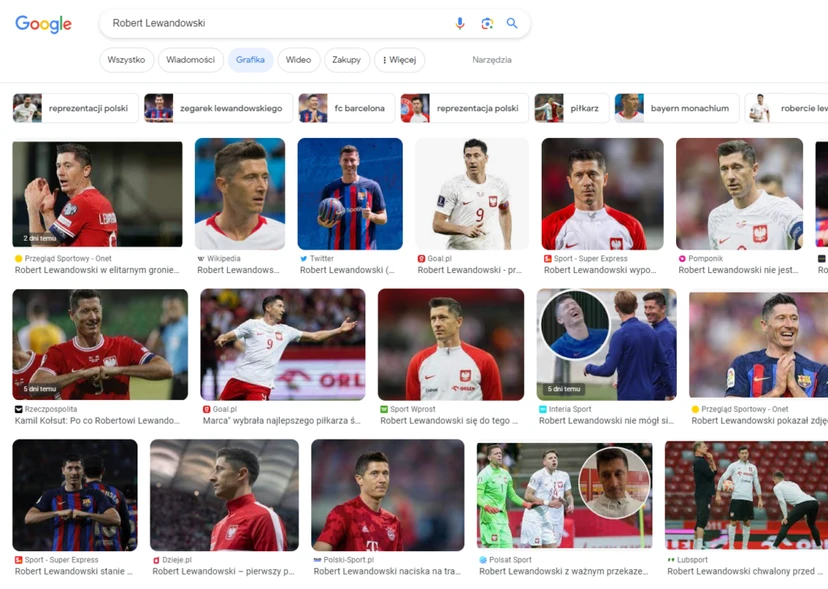
Task: Click the magnifying glass search icon
Action: pos(512,23)
